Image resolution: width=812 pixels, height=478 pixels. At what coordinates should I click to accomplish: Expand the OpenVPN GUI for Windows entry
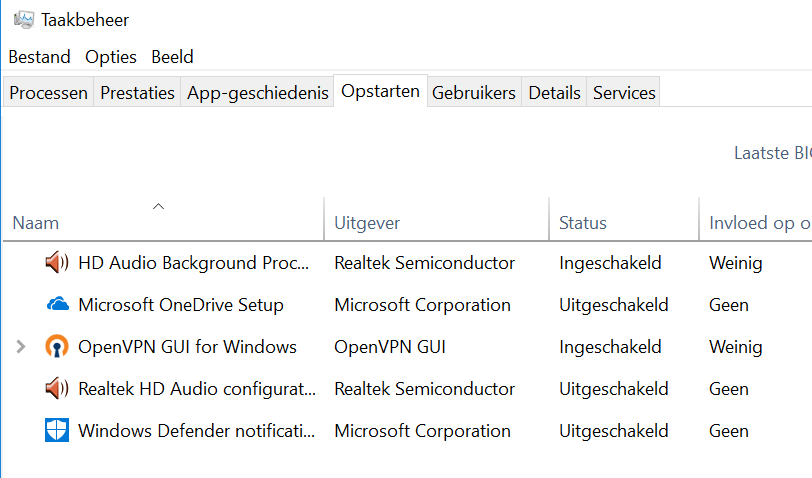click(x=21, y=347)
